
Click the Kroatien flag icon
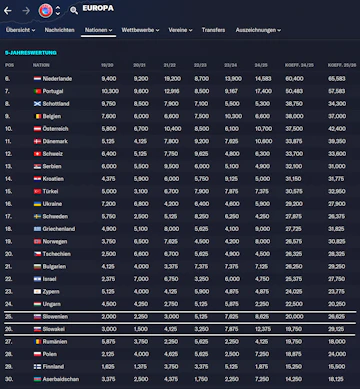[x=37, y=179]
